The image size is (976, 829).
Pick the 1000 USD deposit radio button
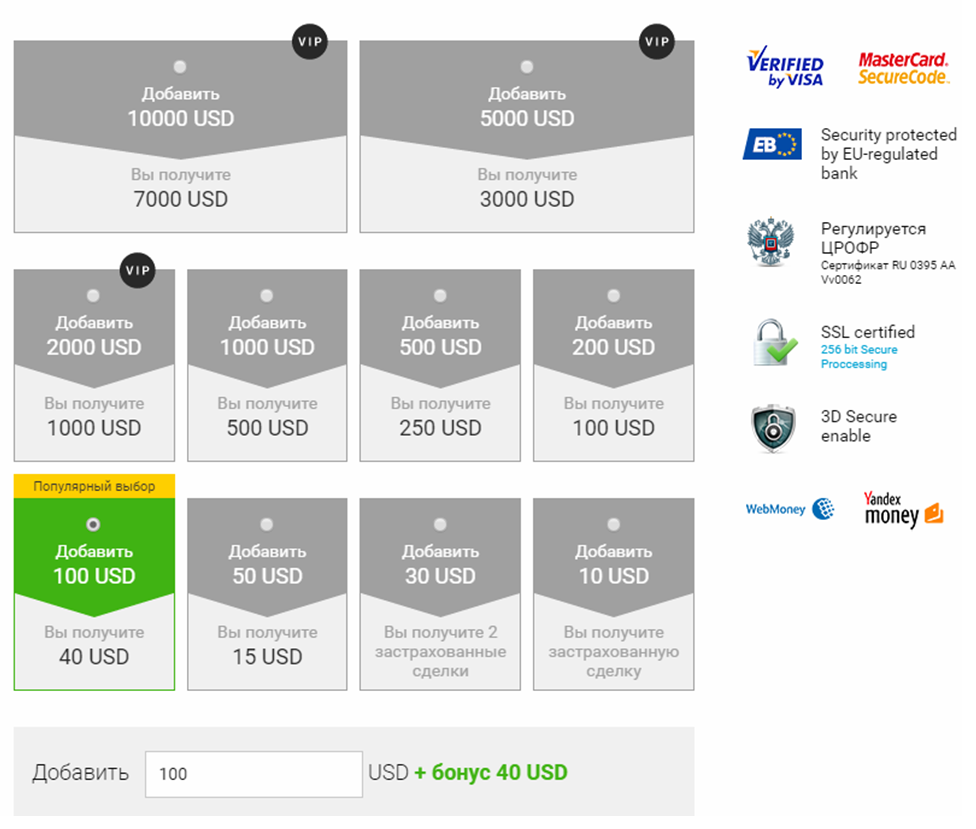tap(267, 296)
